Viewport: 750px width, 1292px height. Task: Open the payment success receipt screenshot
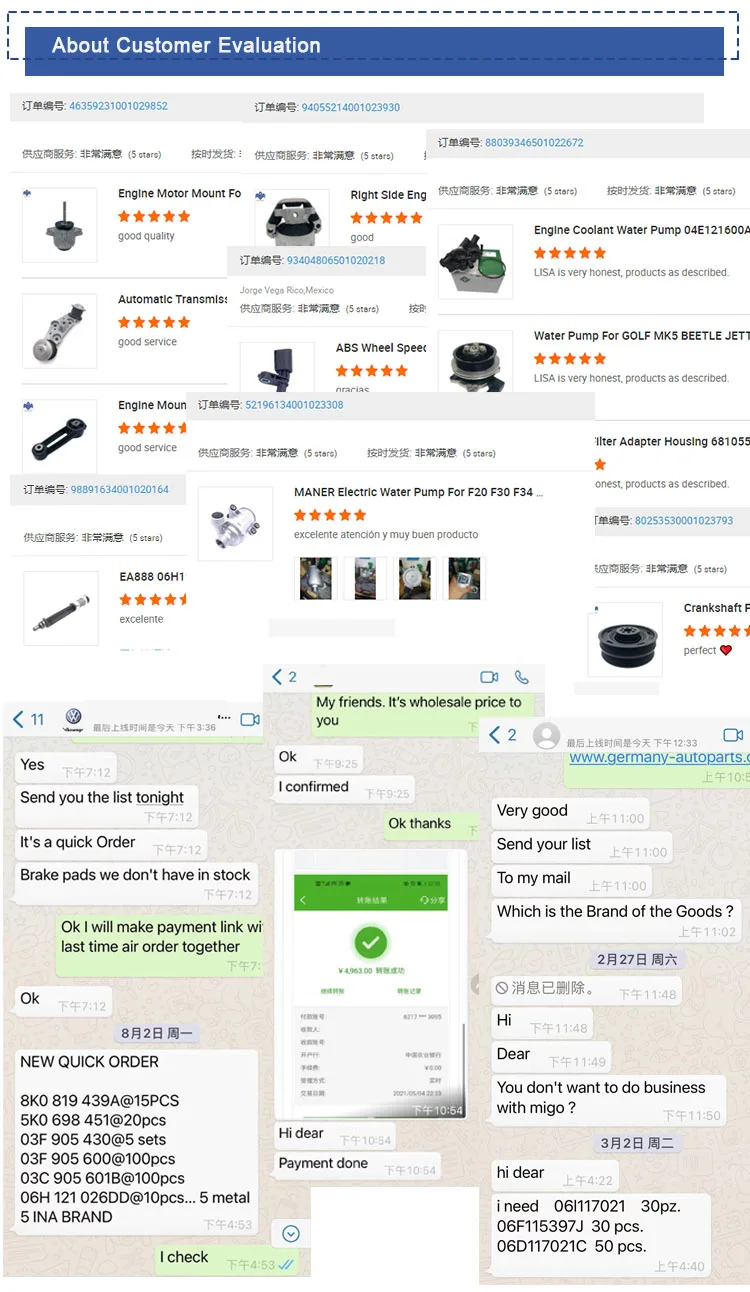pos(371,985)
